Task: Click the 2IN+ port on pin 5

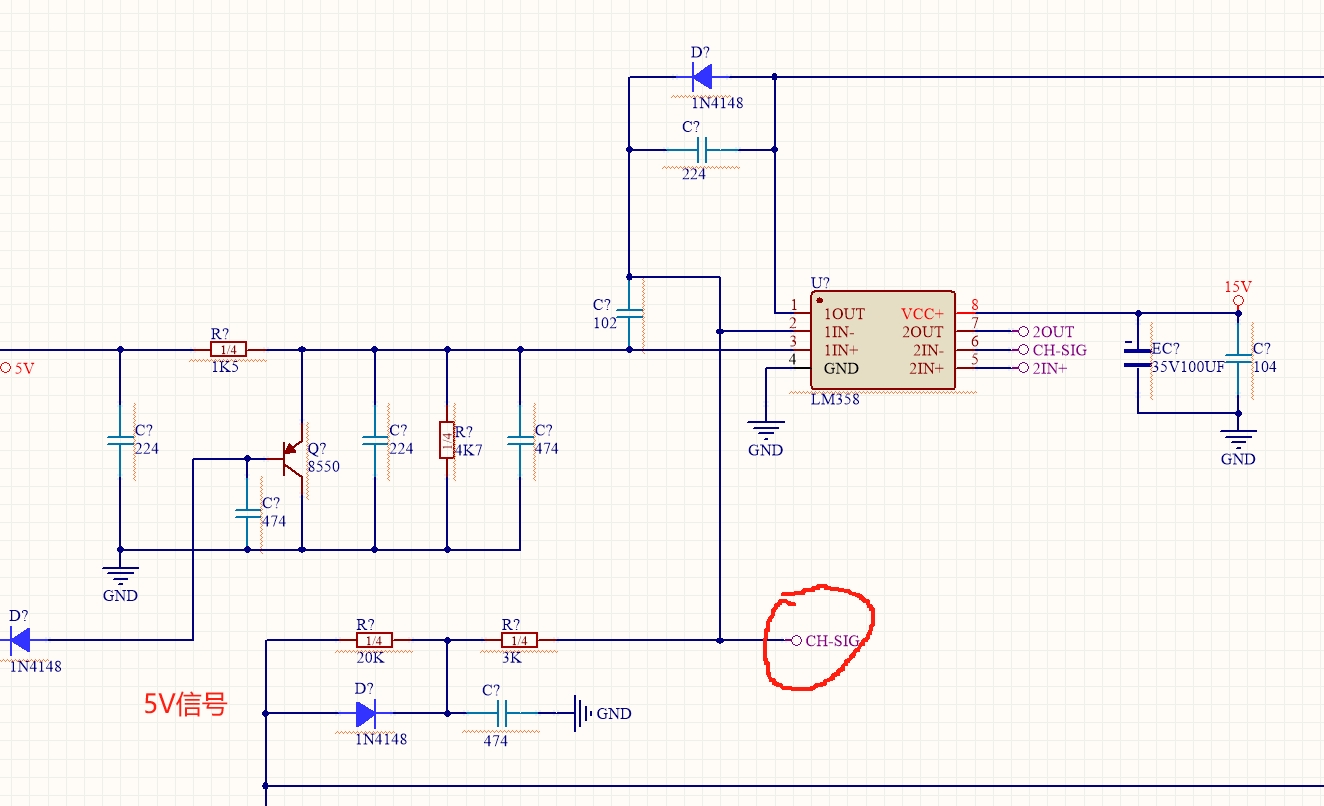Action: [1043, 368]
